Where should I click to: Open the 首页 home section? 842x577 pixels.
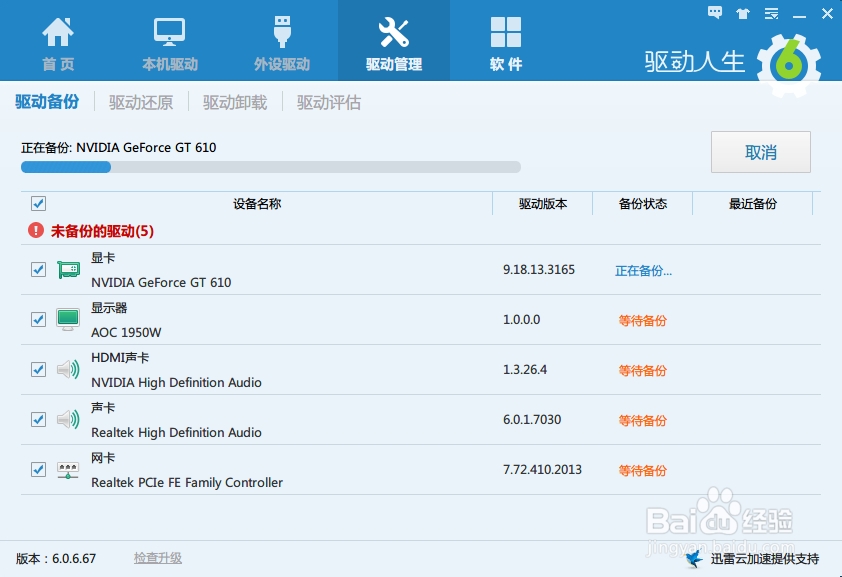(58, 44)
